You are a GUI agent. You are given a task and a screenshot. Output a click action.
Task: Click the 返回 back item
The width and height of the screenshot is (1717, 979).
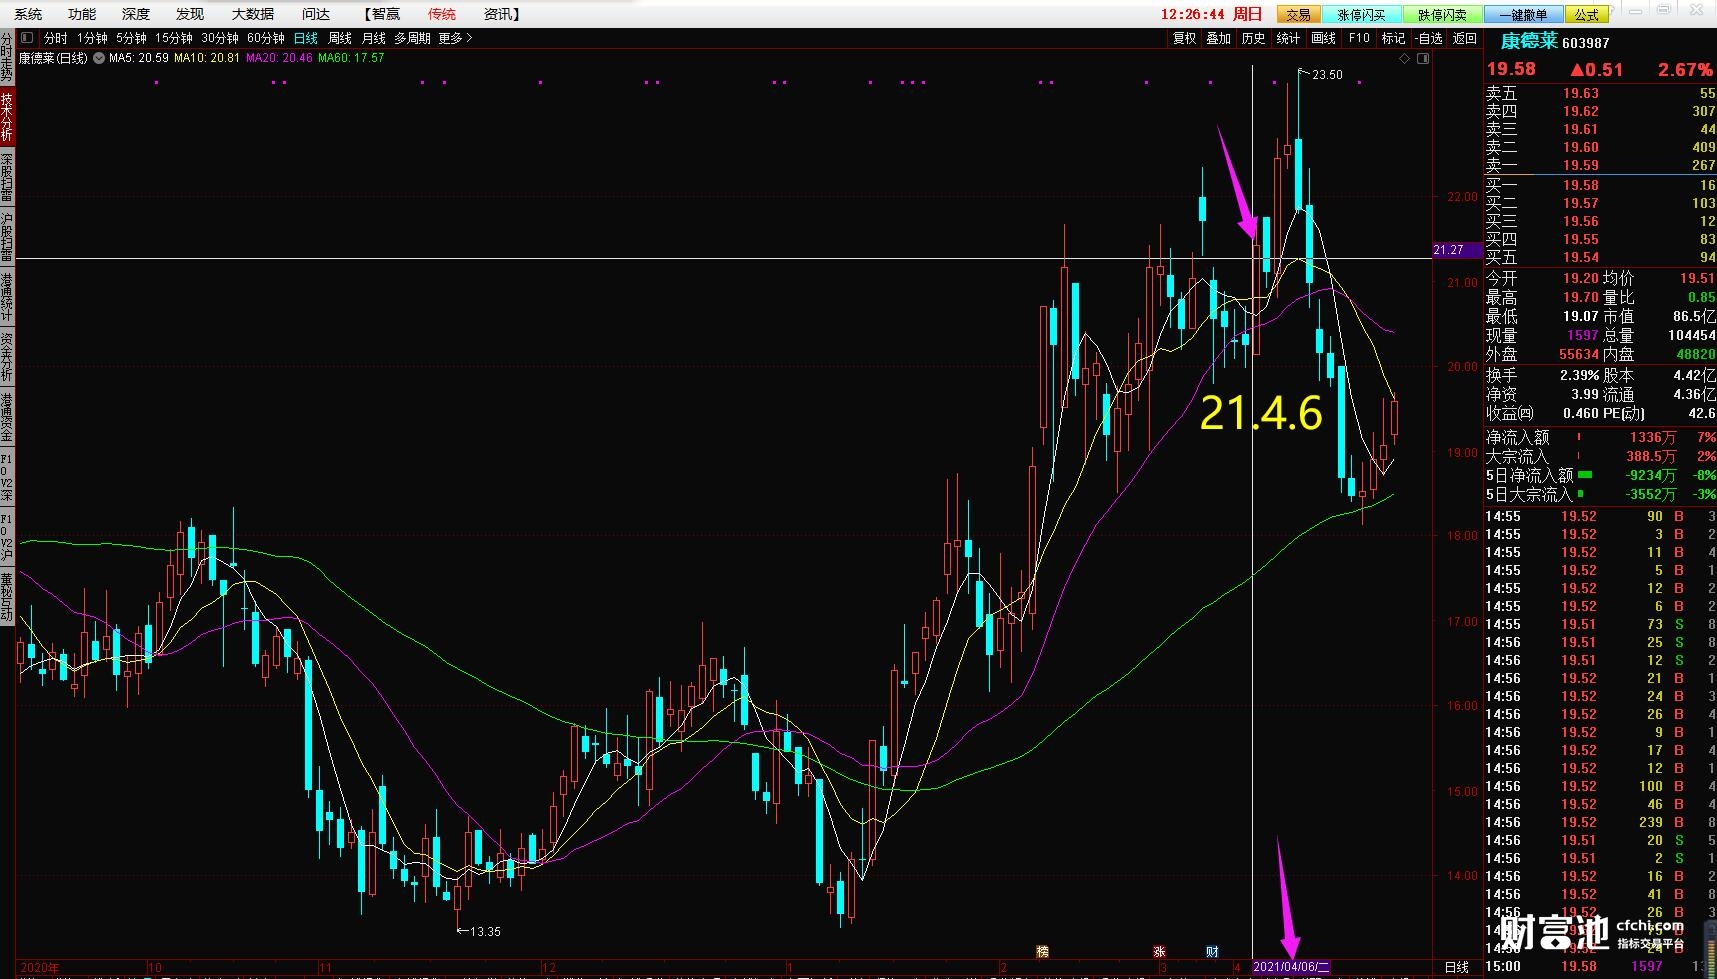[x=1465, y=38]
